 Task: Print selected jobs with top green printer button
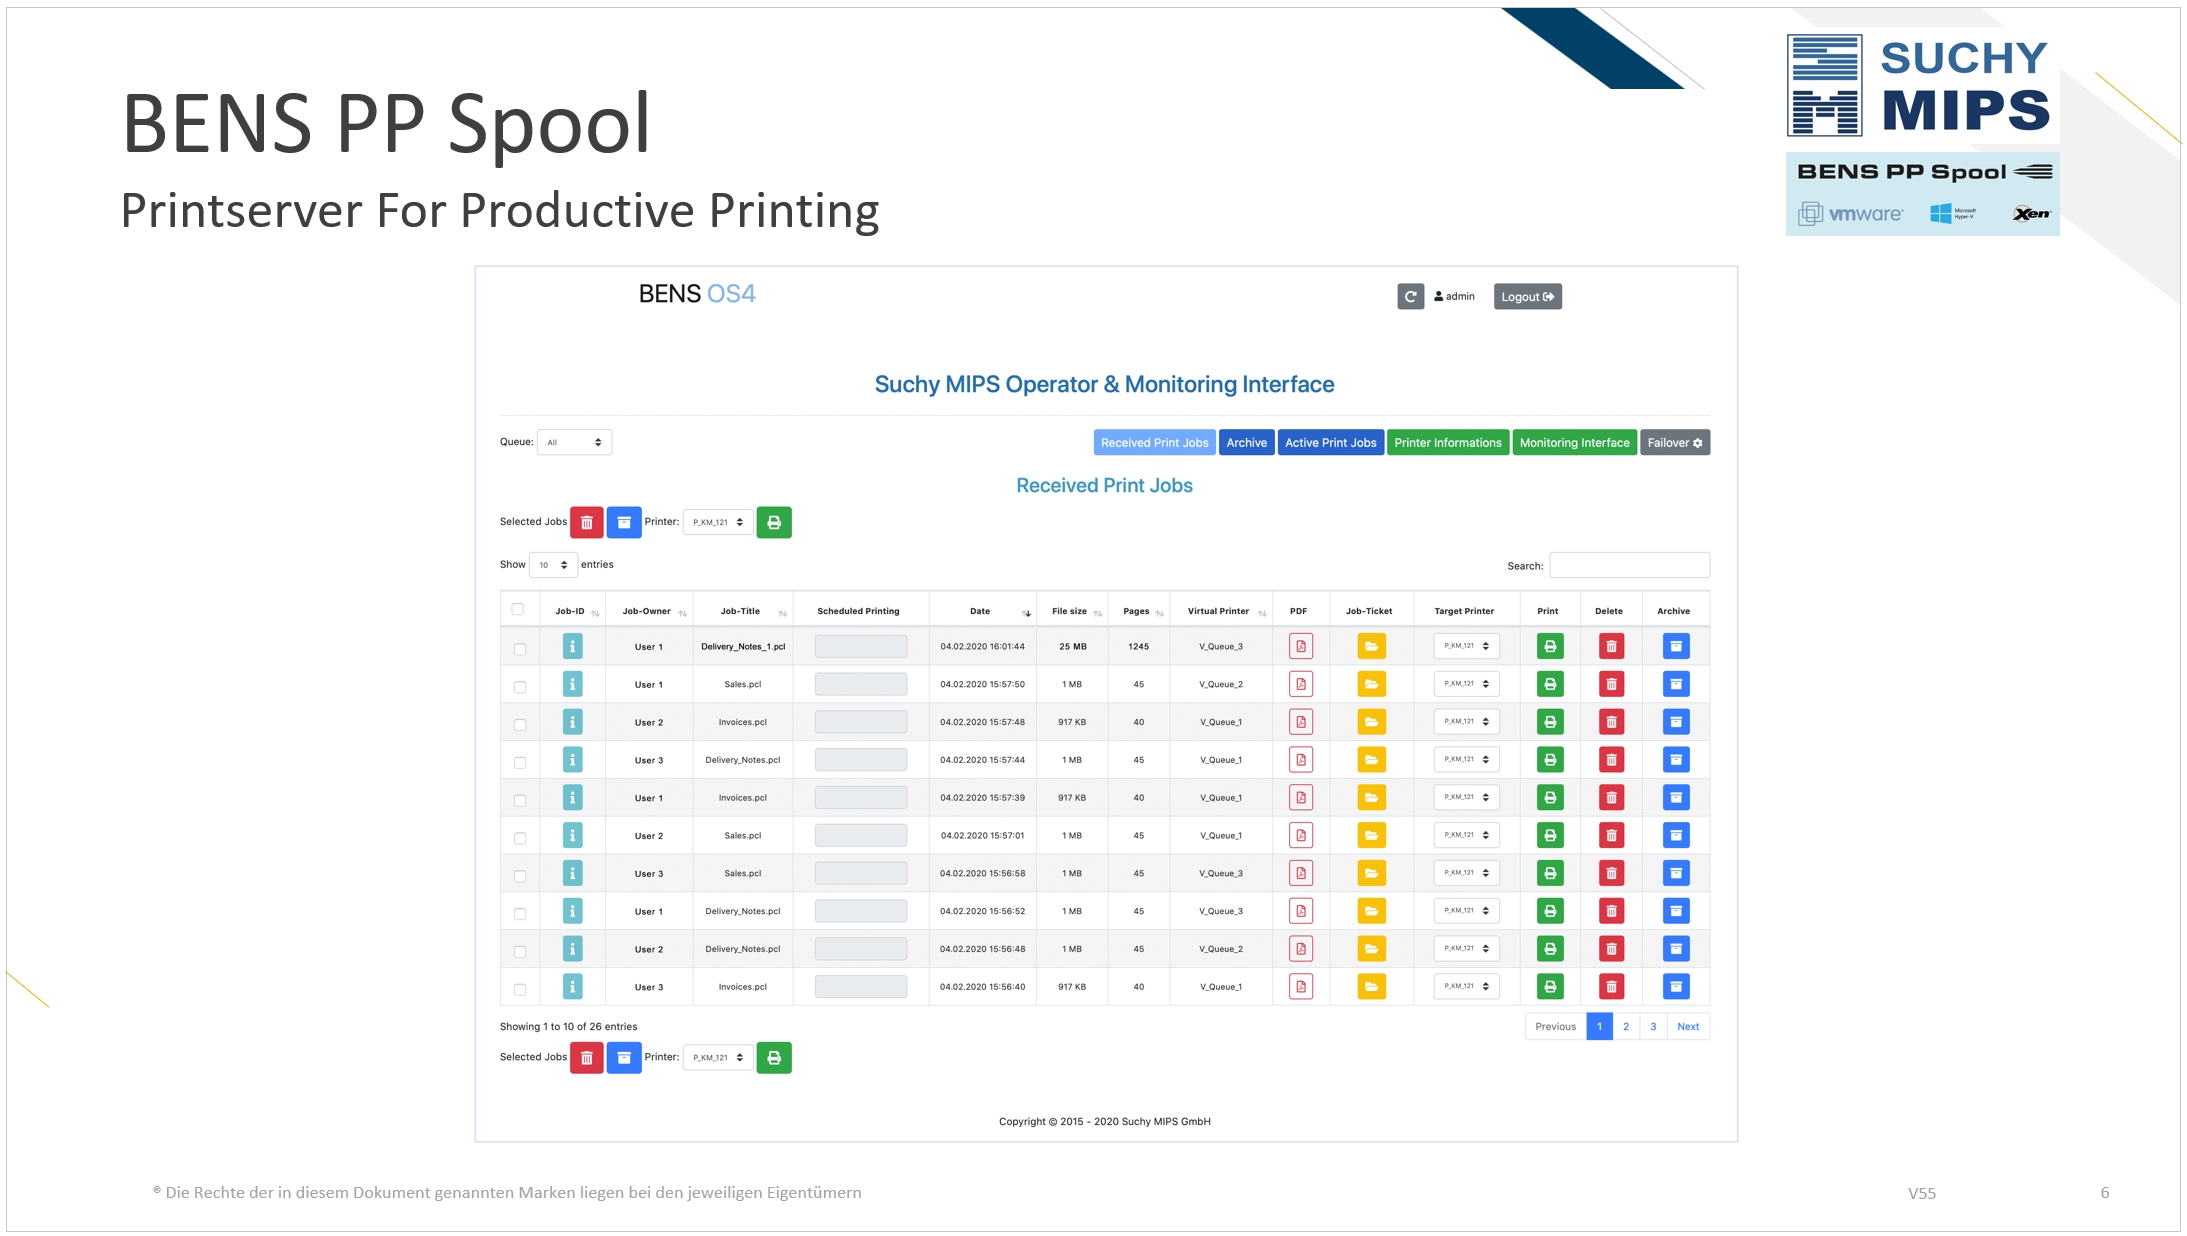[773, 522]
